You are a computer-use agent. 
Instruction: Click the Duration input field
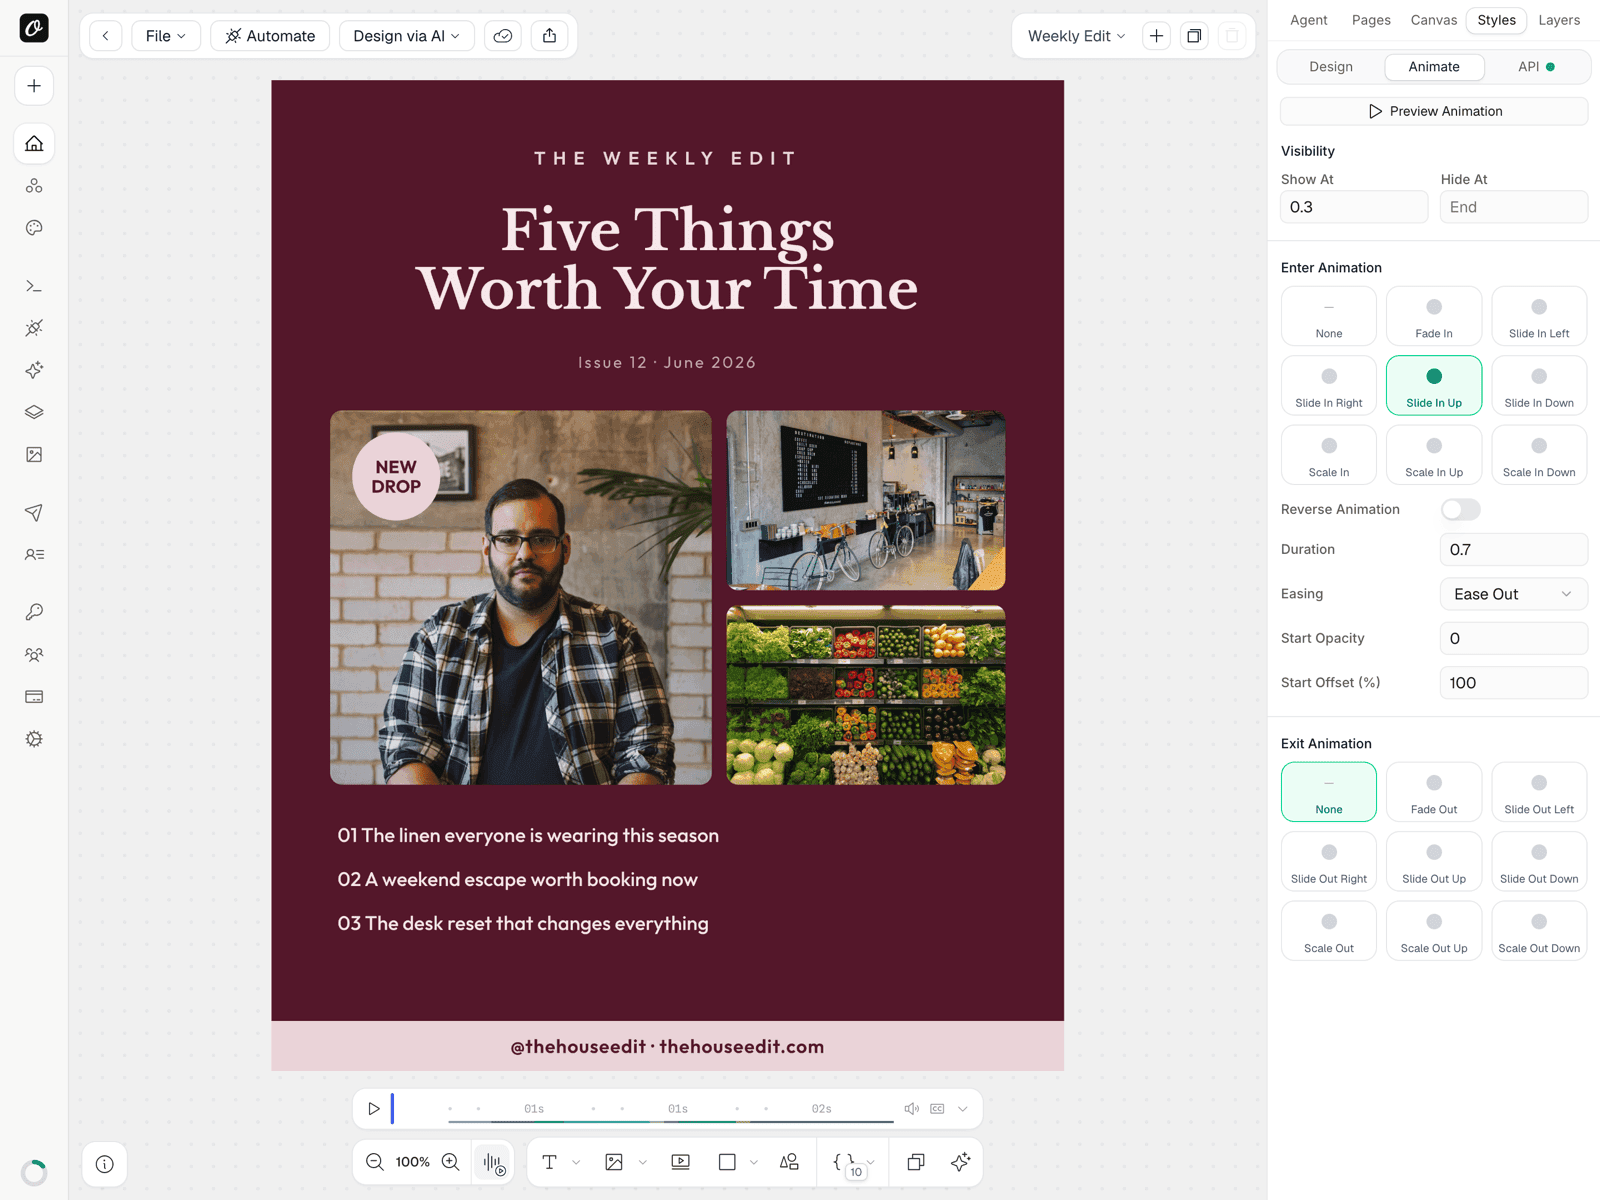pos(1514,550)
